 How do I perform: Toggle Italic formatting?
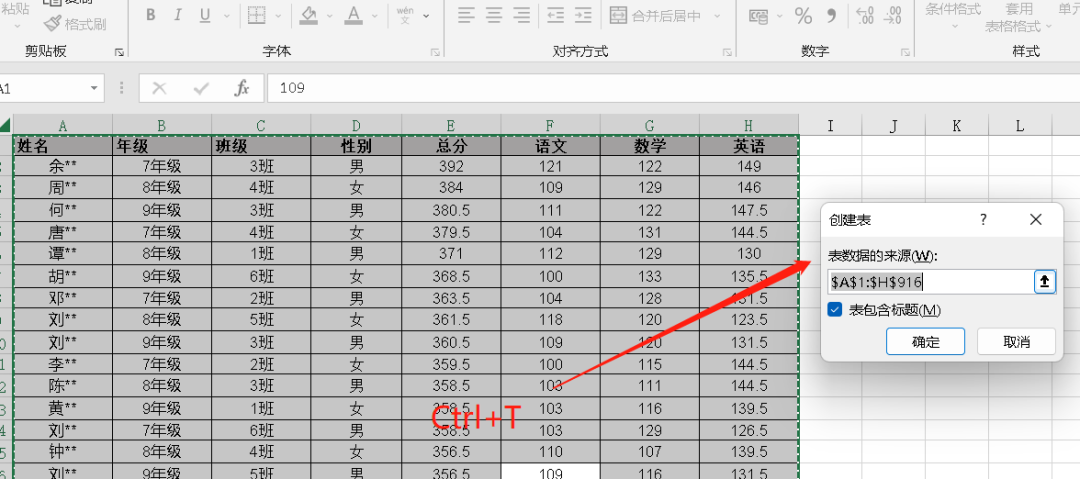pos(178,15)
